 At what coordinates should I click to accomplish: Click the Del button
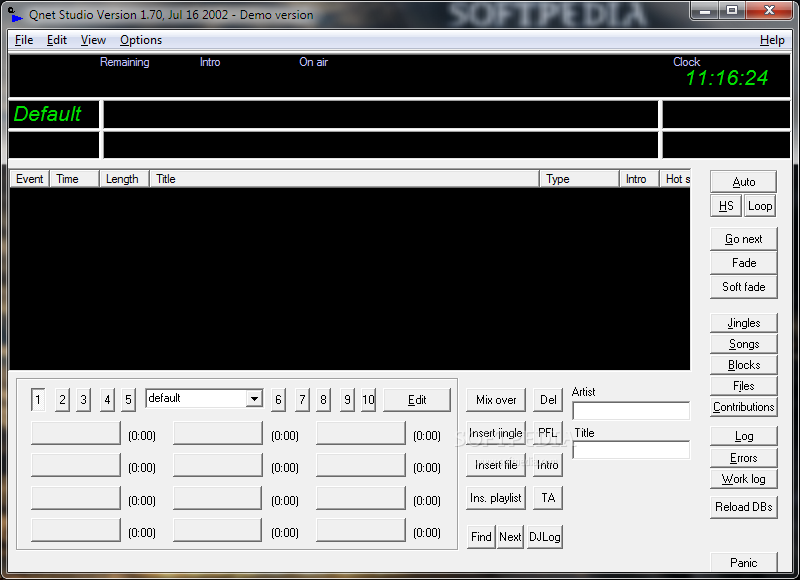point(548,400)
